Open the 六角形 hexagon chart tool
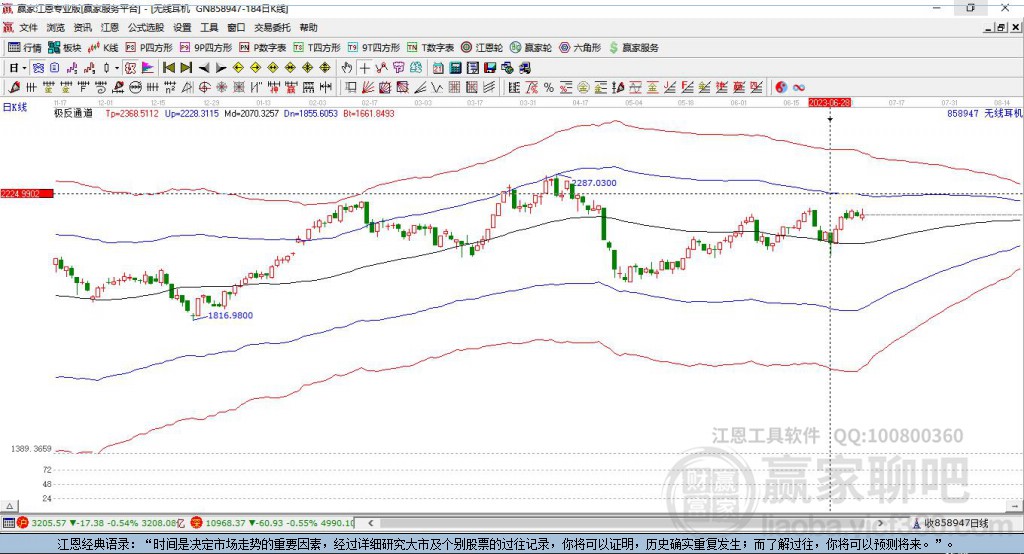Image resolution: width=1024 pixels, height=554 pixels. point(580,48)
